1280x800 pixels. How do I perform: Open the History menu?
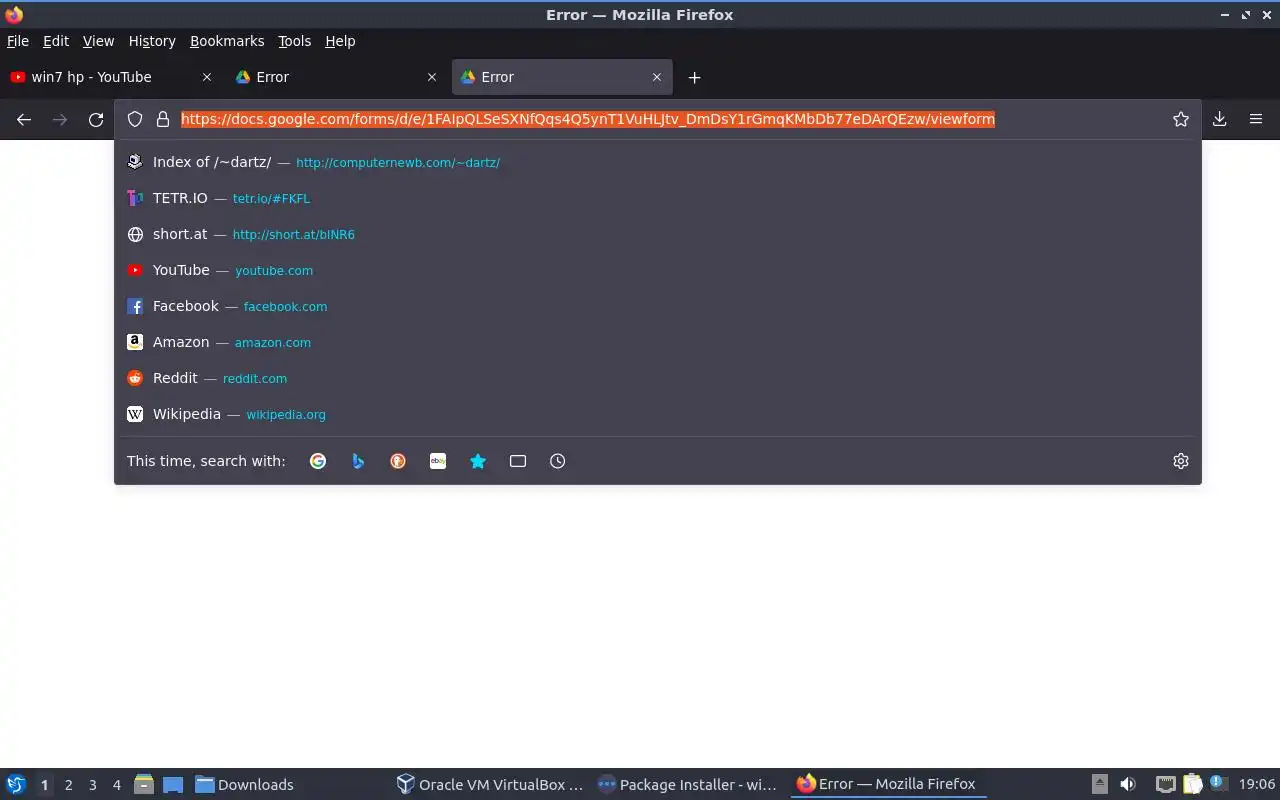tap(152, 41)
